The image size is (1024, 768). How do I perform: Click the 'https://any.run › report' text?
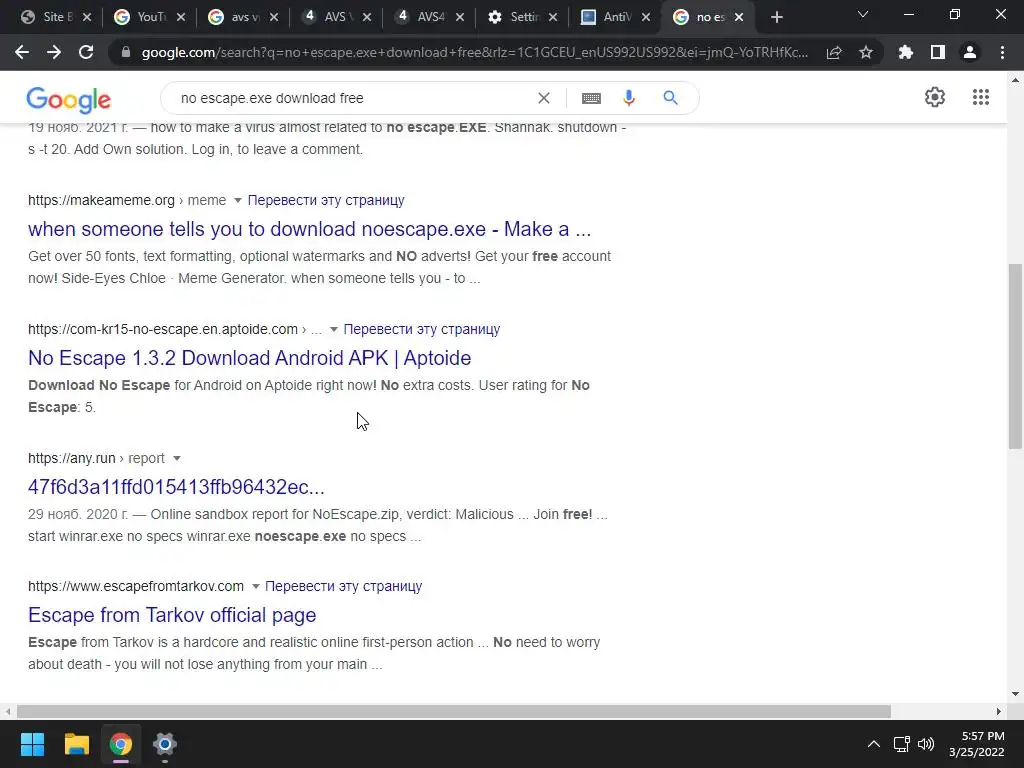tap(96, 458)
